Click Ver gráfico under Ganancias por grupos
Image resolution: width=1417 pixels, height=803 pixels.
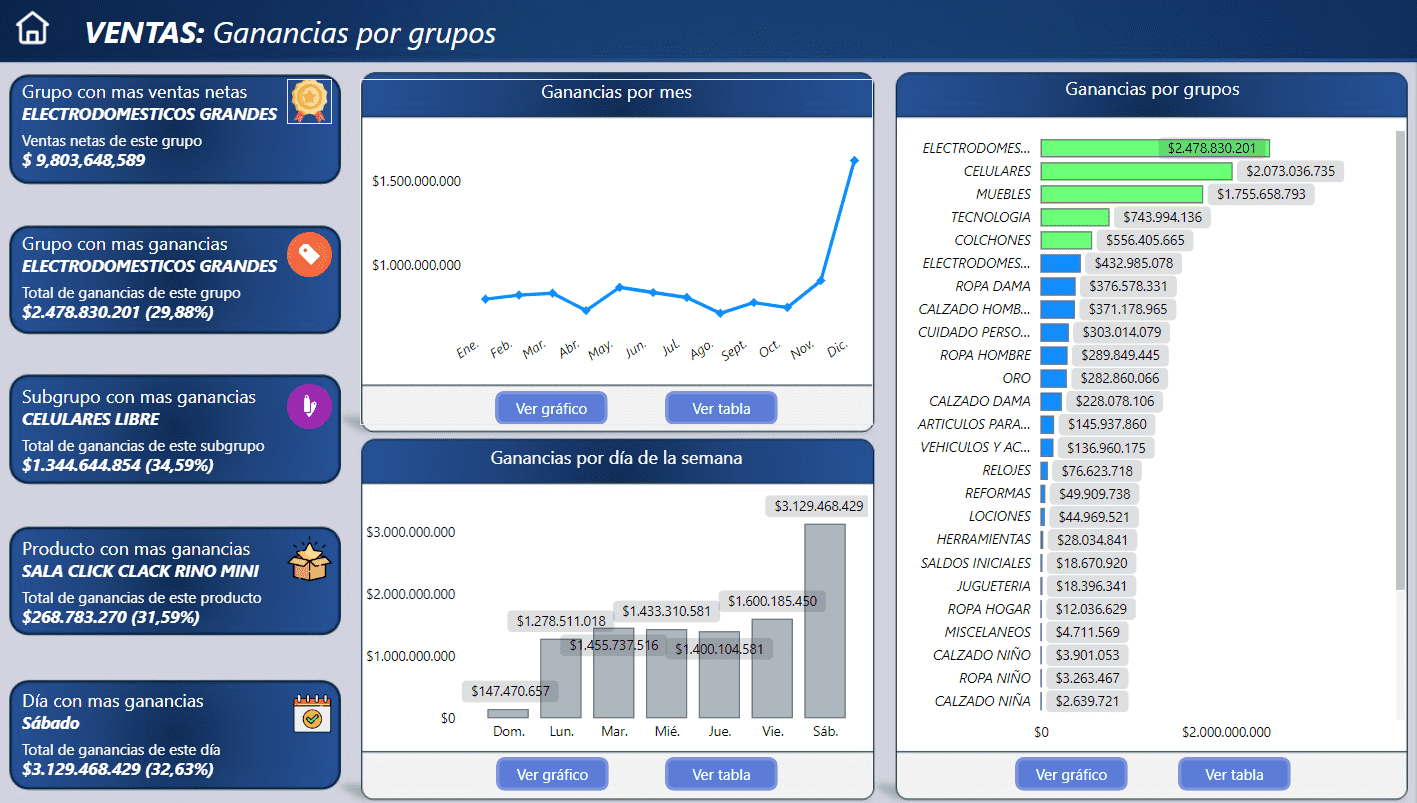[x=1071, y=774]
